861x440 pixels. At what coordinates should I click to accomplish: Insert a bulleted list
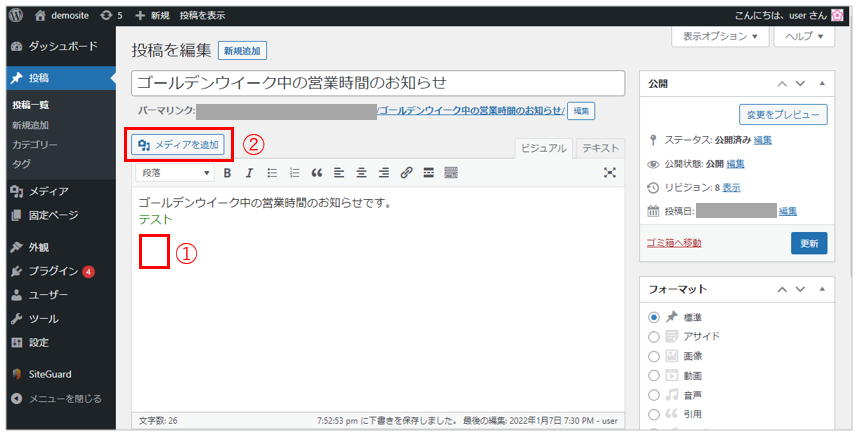coord(271,173)
